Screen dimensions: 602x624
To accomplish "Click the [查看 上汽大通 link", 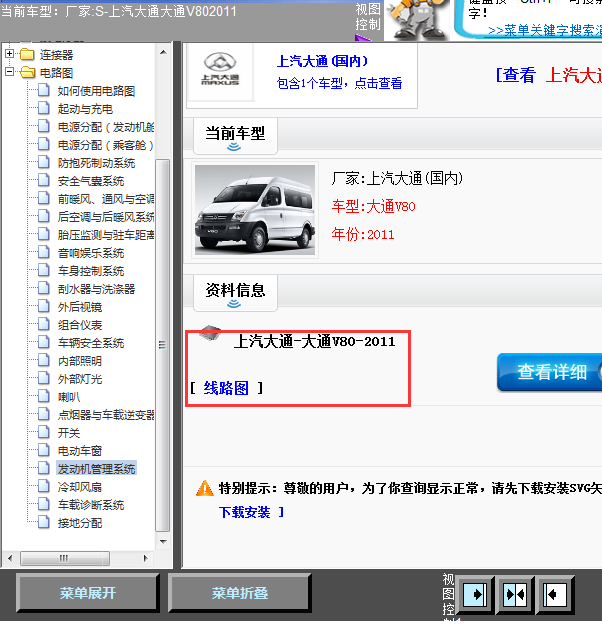I will pos(549,75).
